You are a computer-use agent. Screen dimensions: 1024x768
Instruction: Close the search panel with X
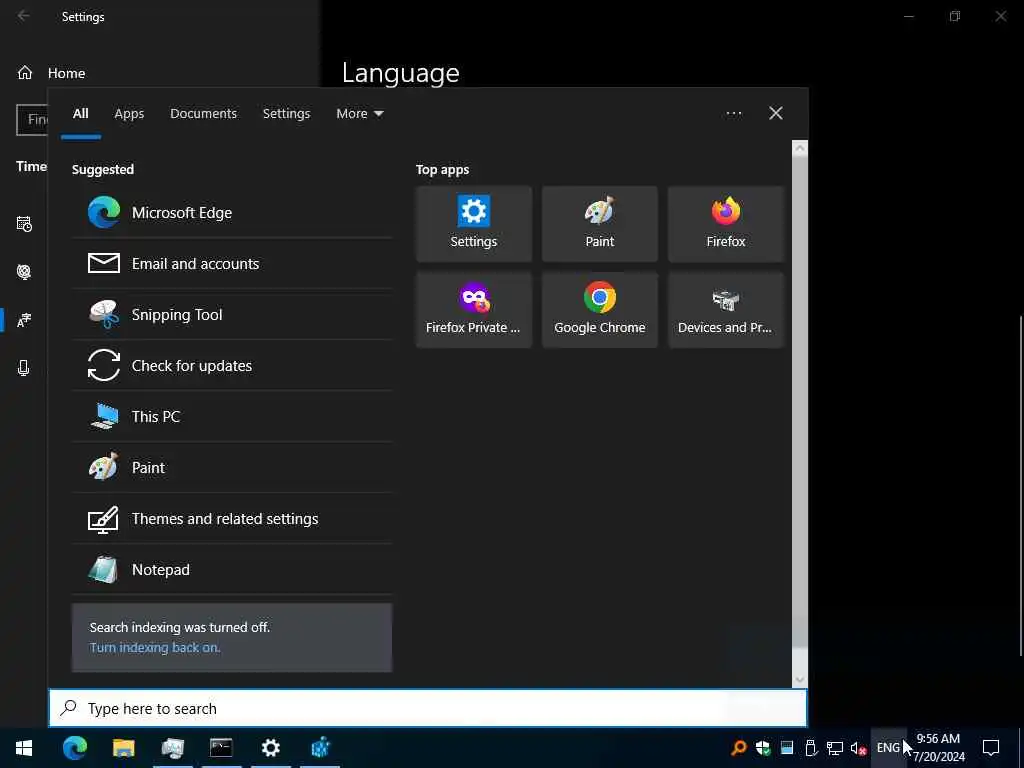tap(775, 114)
